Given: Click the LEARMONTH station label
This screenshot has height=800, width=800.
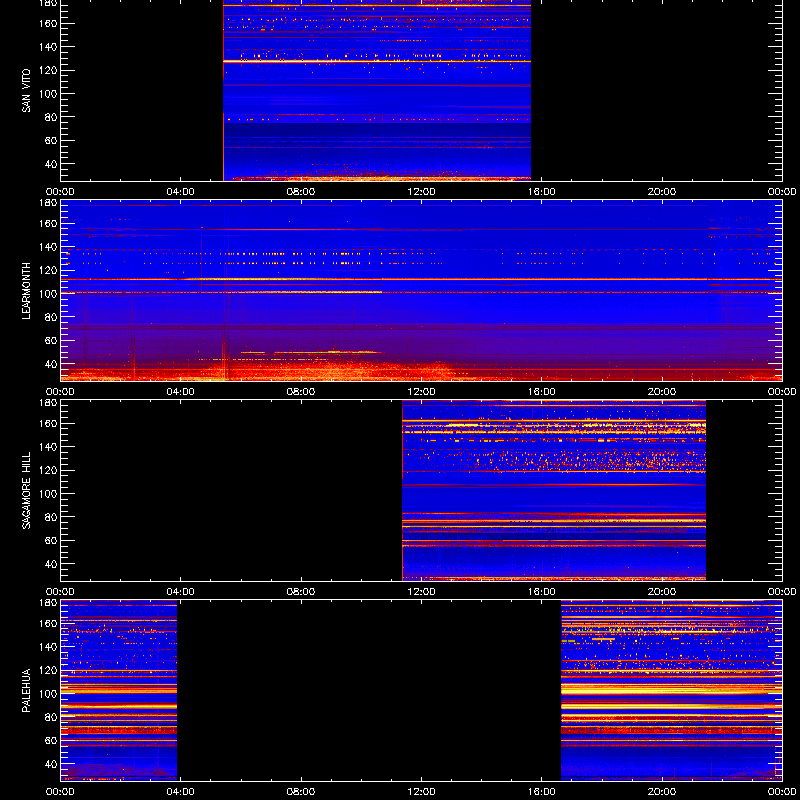Looking at the screenshot, I should pyautogui.click(x=26, y=291).
